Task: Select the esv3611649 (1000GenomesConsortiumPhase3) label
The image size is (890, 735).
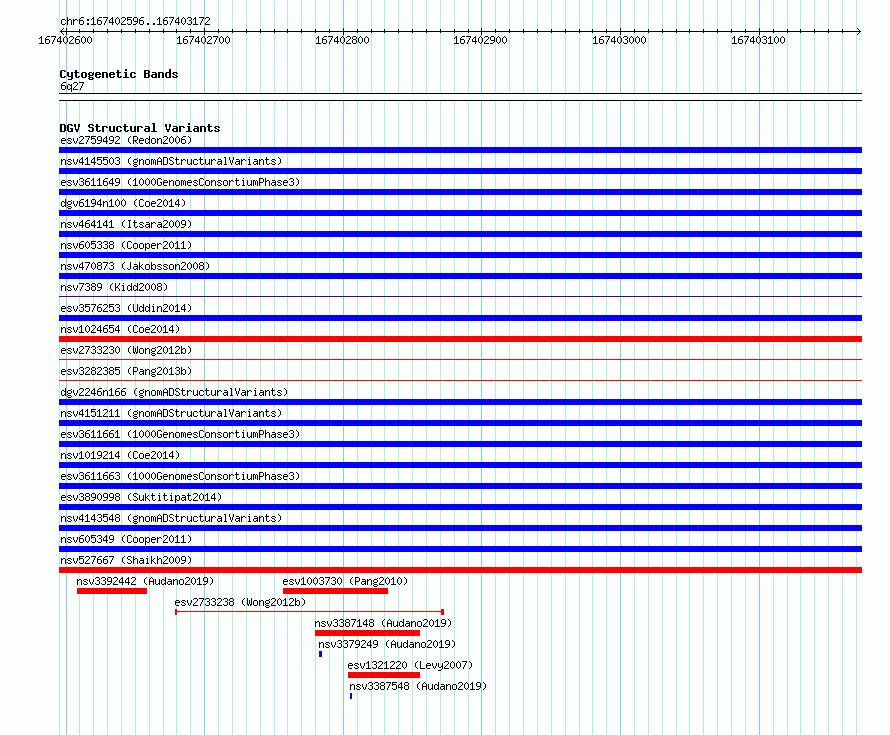Action: 180,182
